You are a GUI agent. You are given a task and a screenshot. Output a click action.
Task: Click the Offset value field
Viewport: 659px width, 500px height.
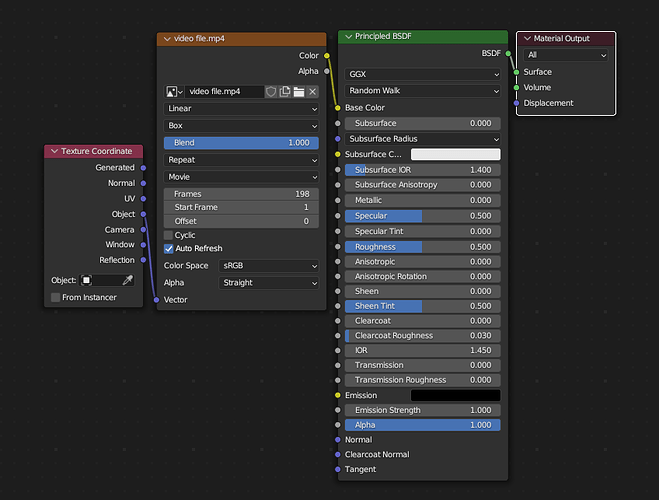point(241,221)
